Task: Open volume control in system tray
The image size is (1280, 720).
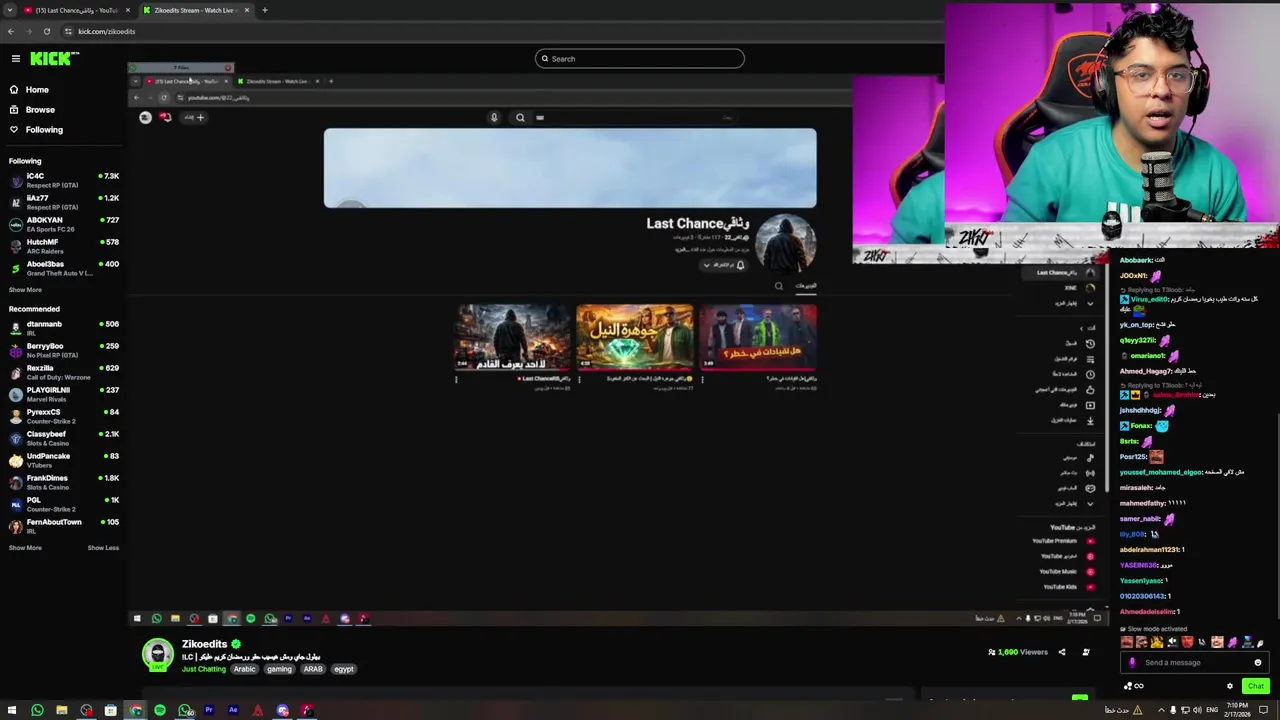Action: click(x=1197, y=711)
